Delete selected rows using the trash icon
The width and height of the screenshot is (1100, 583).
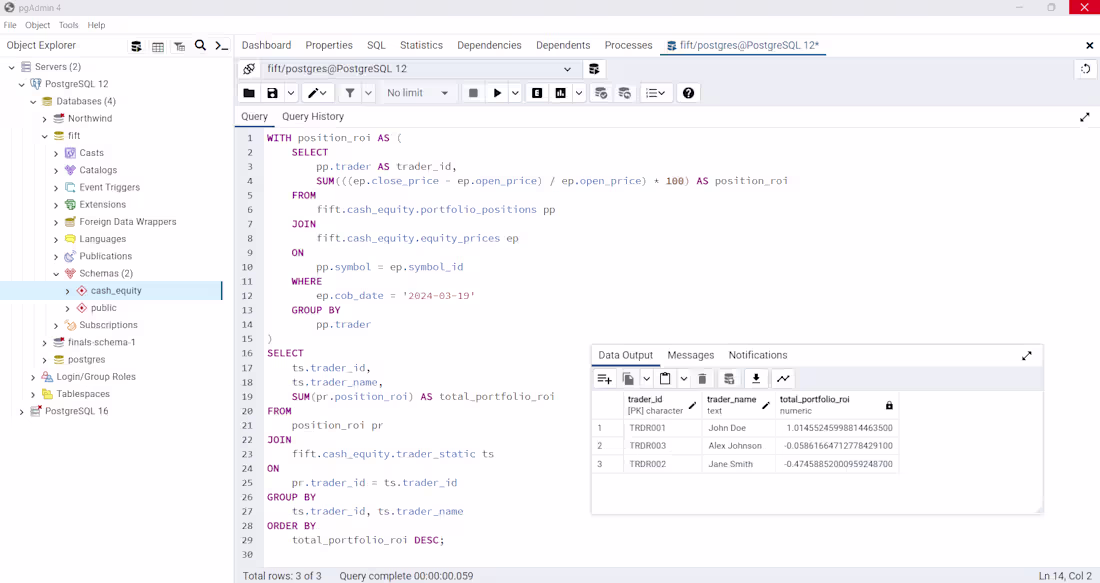702,378
